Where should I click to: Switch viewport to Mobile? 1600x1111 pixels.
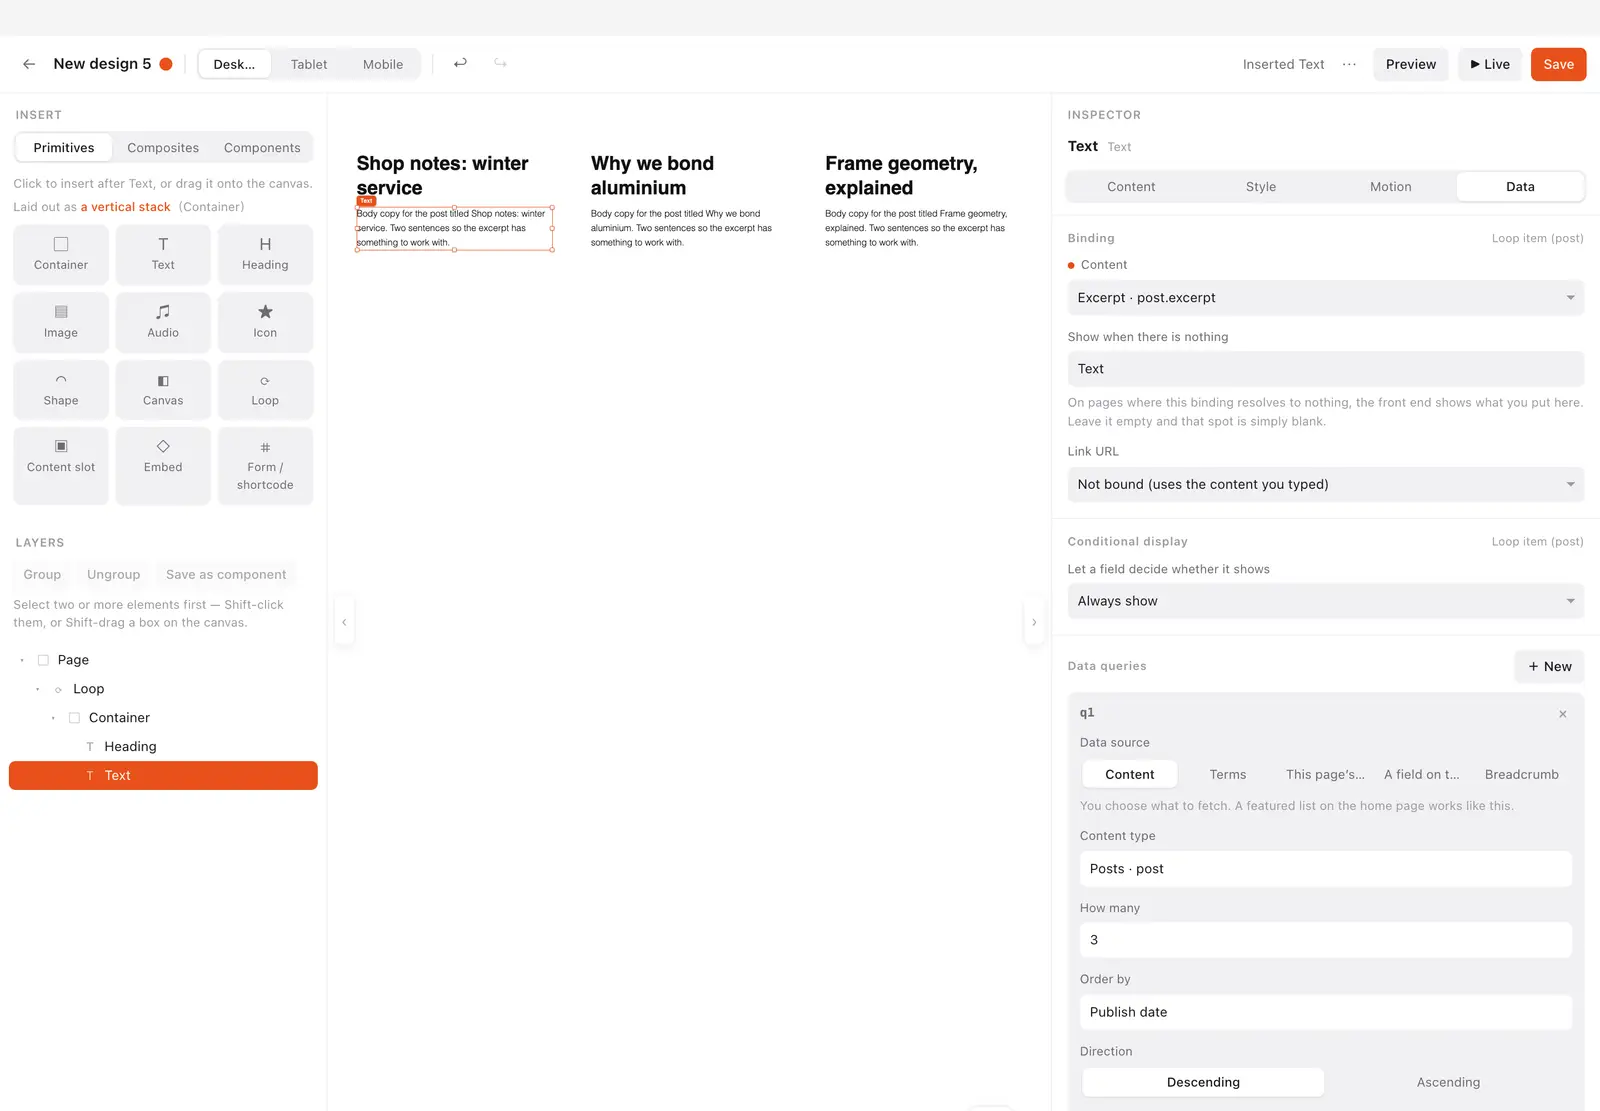(x=383, y=64)
